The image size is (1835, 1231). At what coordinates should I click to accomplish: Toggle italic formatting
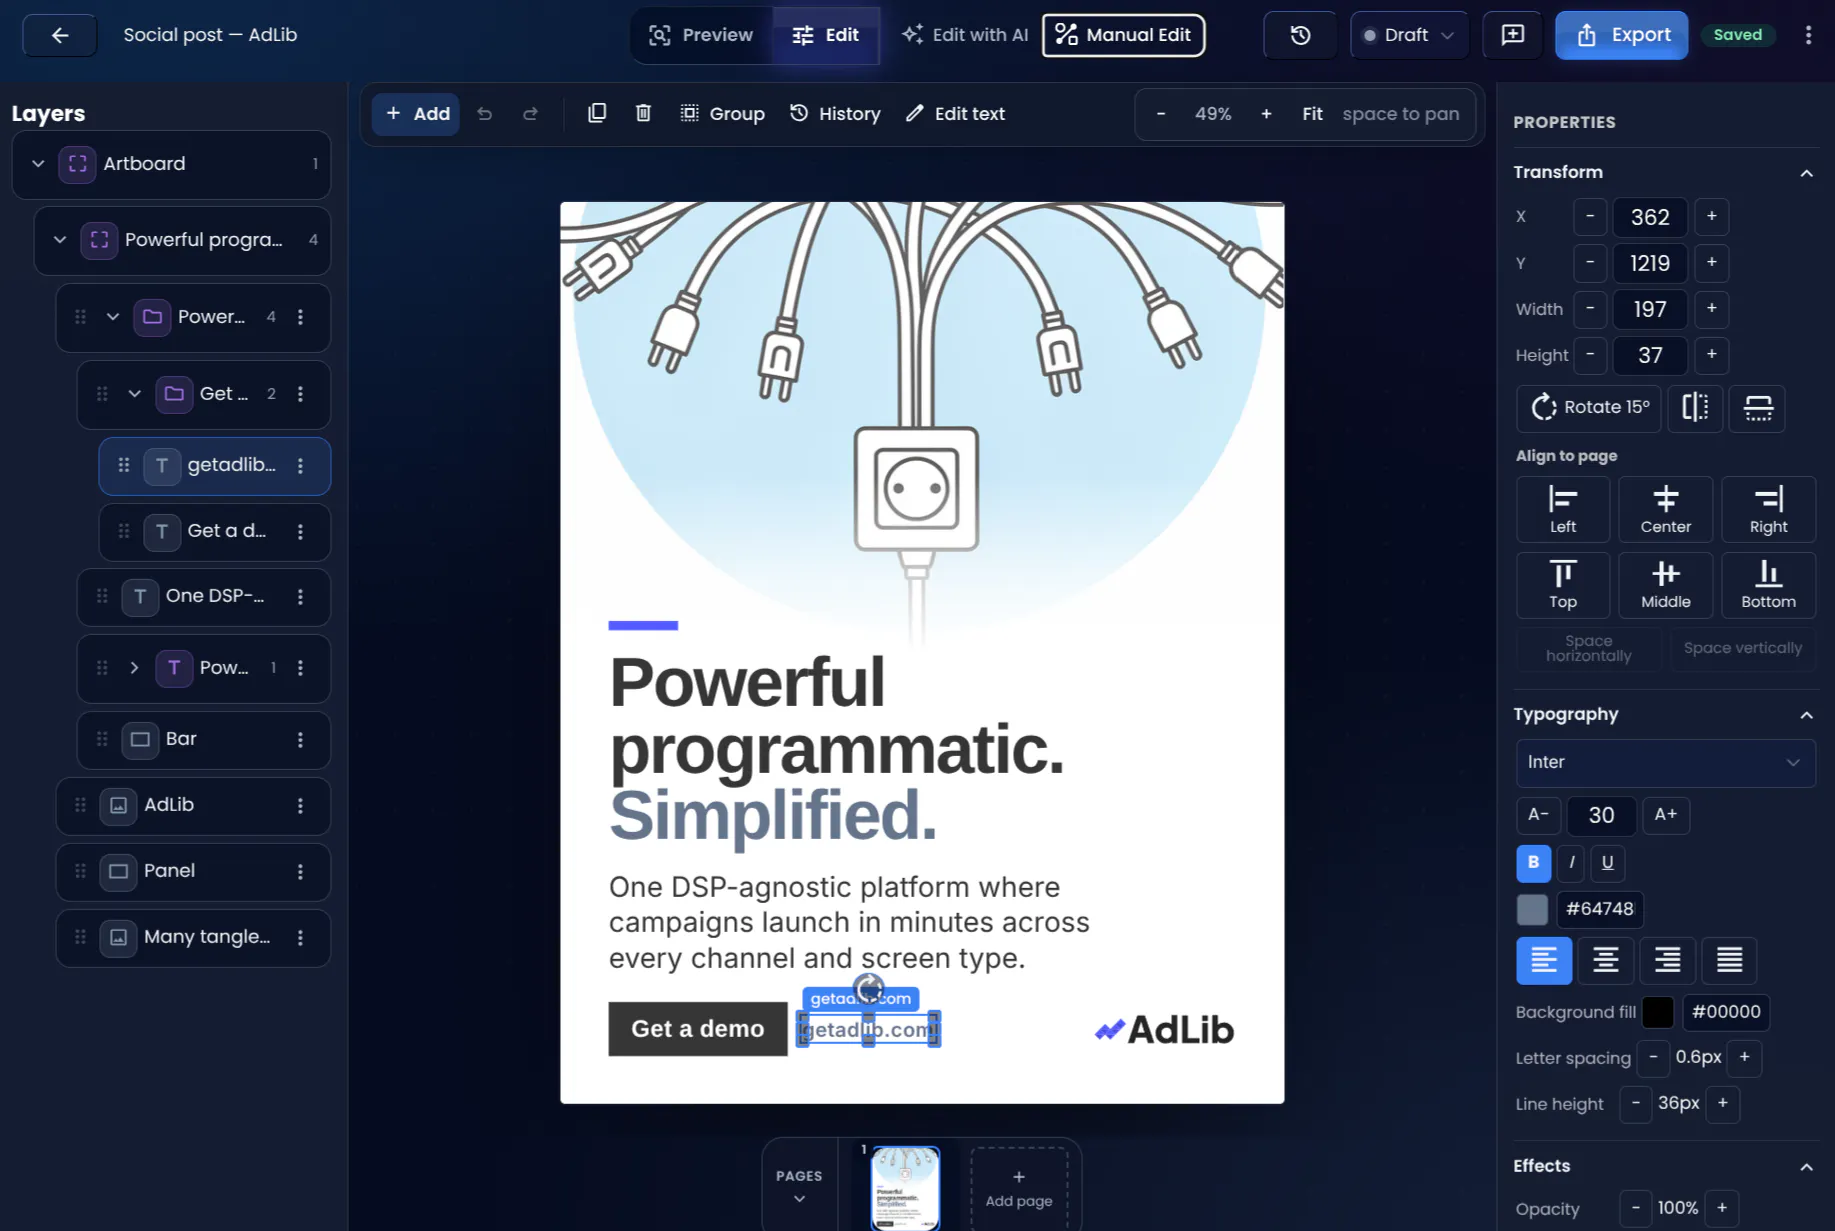pos(1571,863)
